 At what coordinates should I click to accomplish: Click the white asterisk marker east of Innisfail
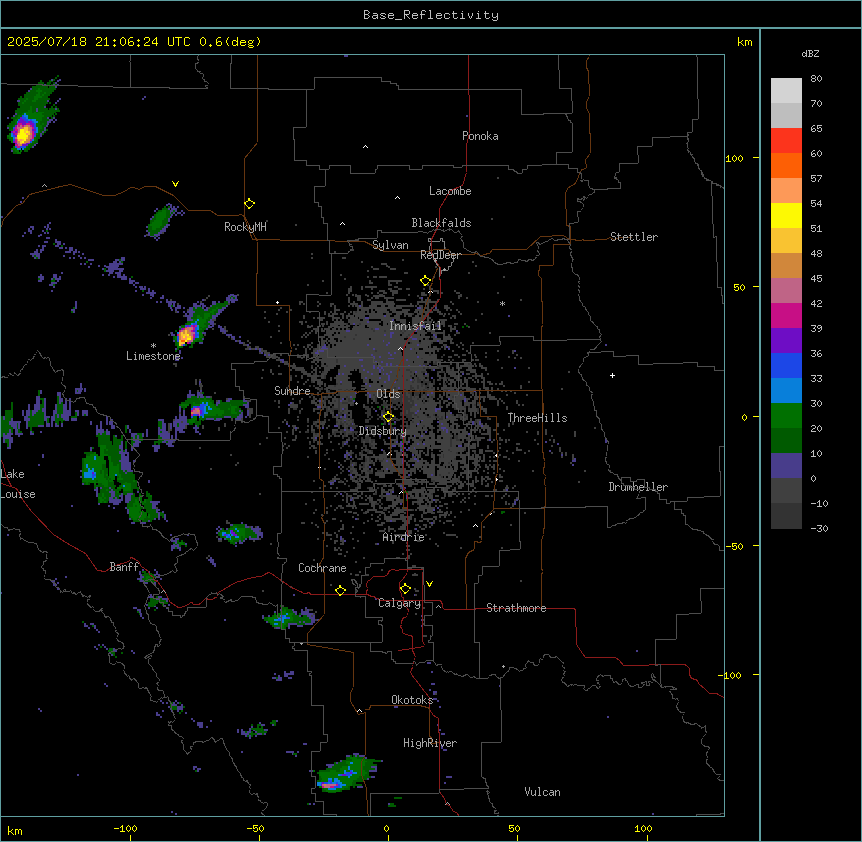point(502,304)
